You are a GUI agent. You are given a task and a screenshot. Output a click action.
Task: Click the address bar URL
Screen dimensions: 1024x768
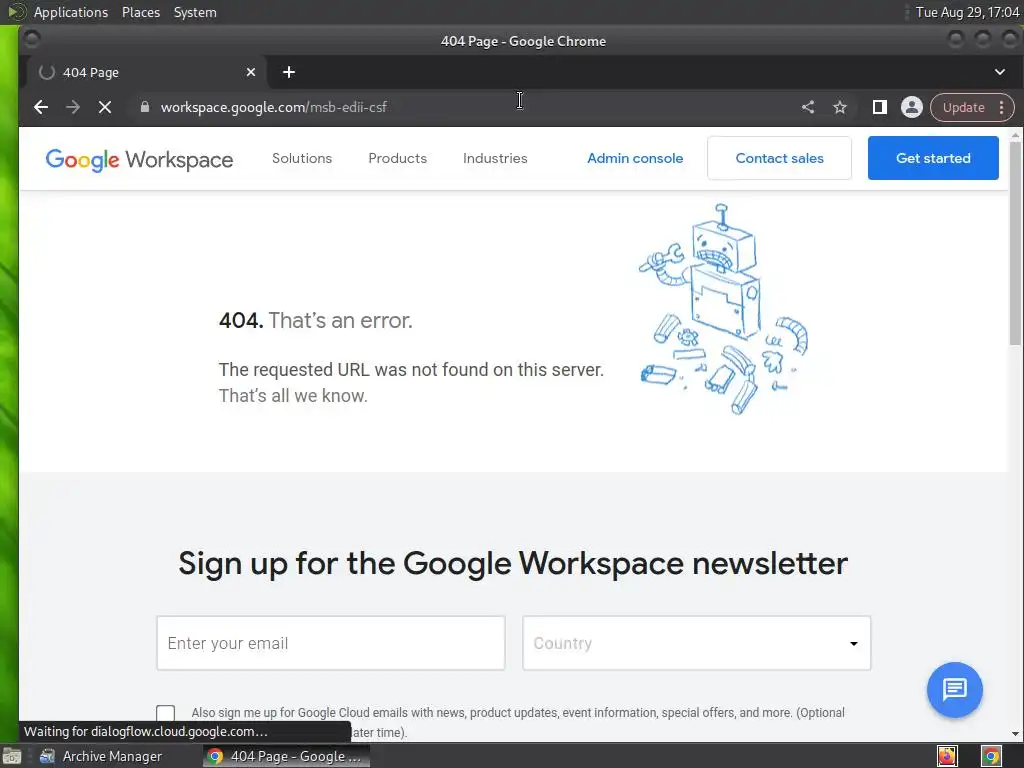(x=274, y=107)
